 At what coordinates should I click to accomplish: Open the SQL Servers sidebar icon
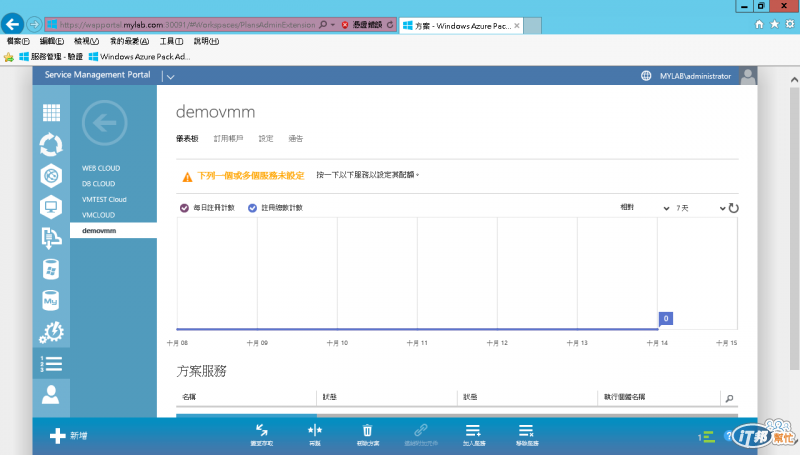(51, 269)
